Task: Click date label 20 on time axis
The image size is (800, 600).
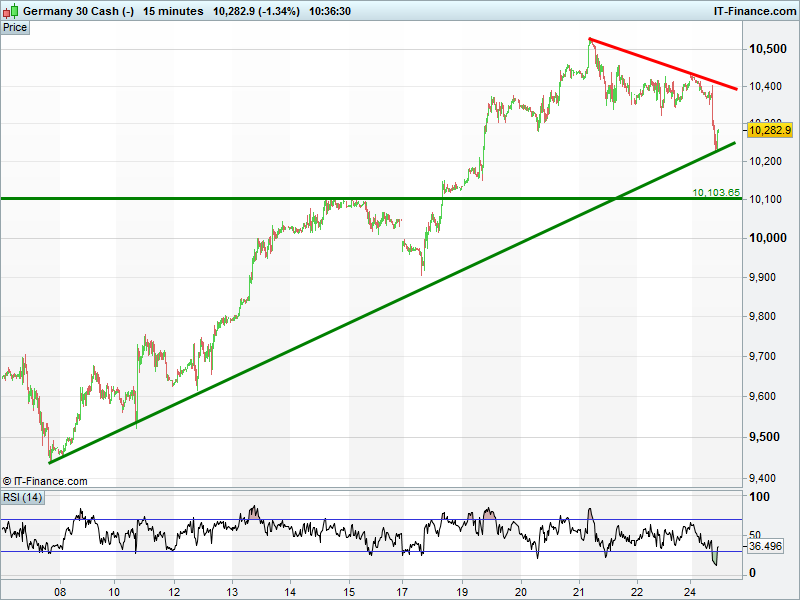Action: [x=521, y=592]
